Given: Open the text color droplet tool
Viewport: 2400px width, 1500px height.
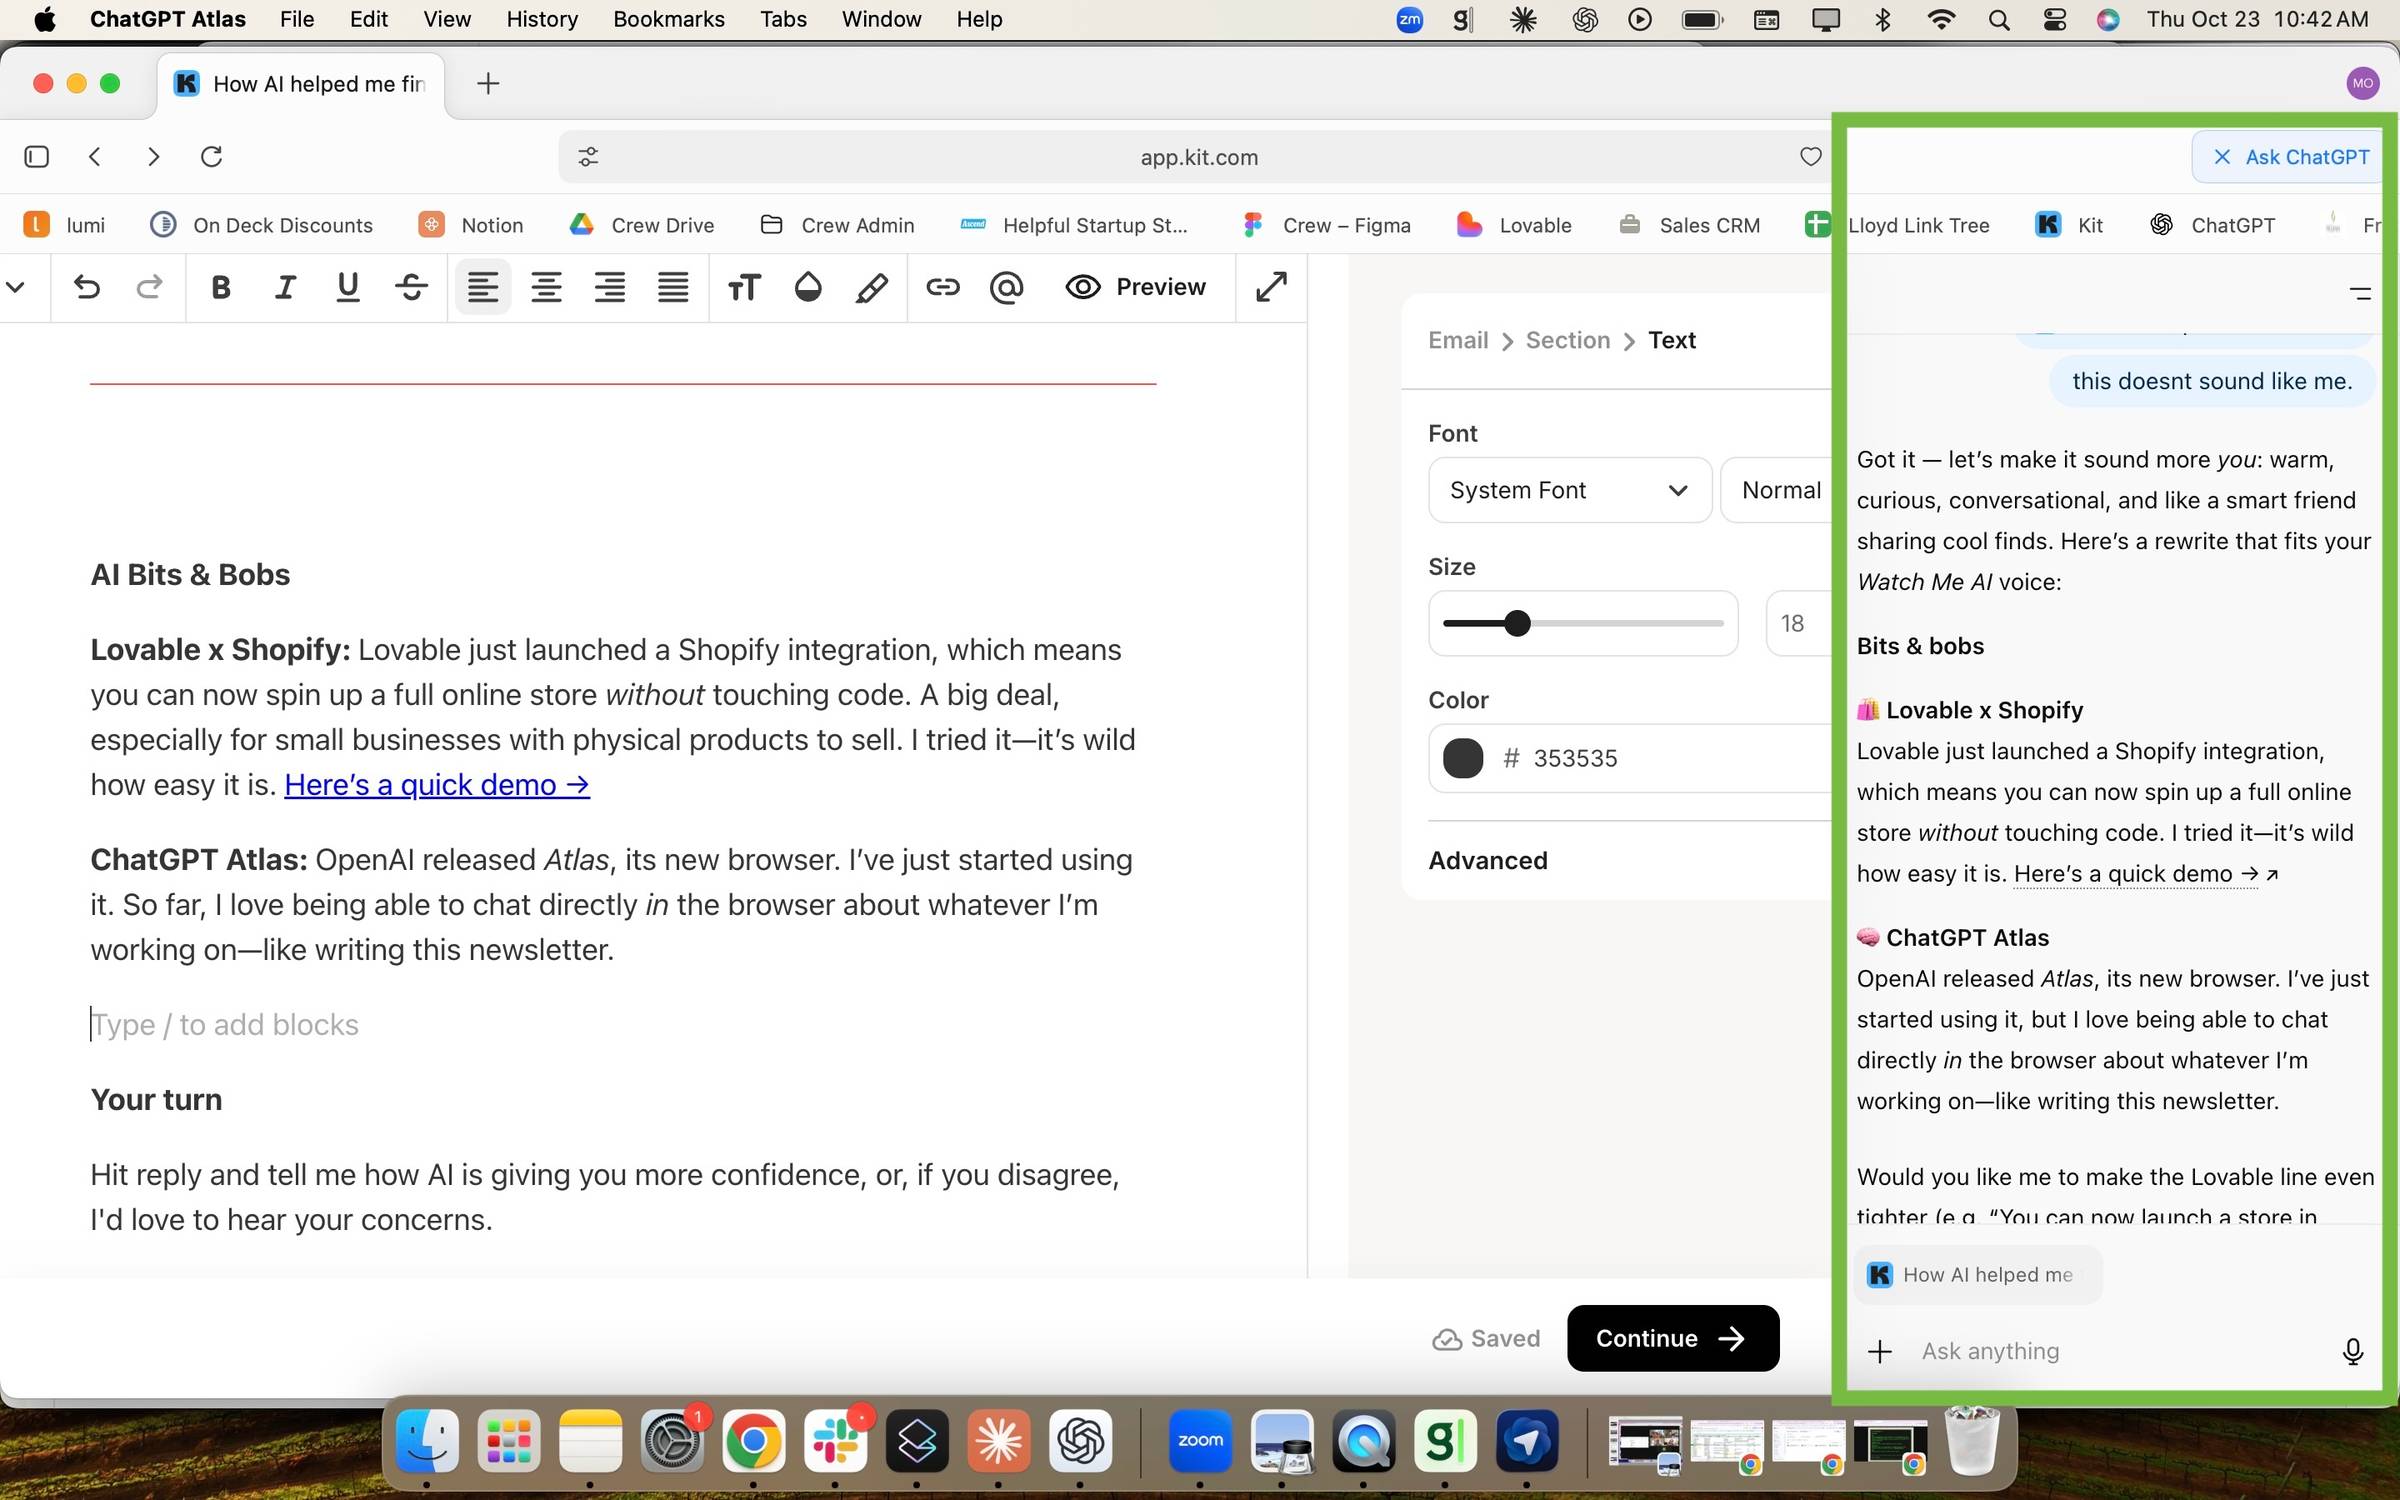Looking at the screenshot, I should pyautogui.click(x=808, y=288).
